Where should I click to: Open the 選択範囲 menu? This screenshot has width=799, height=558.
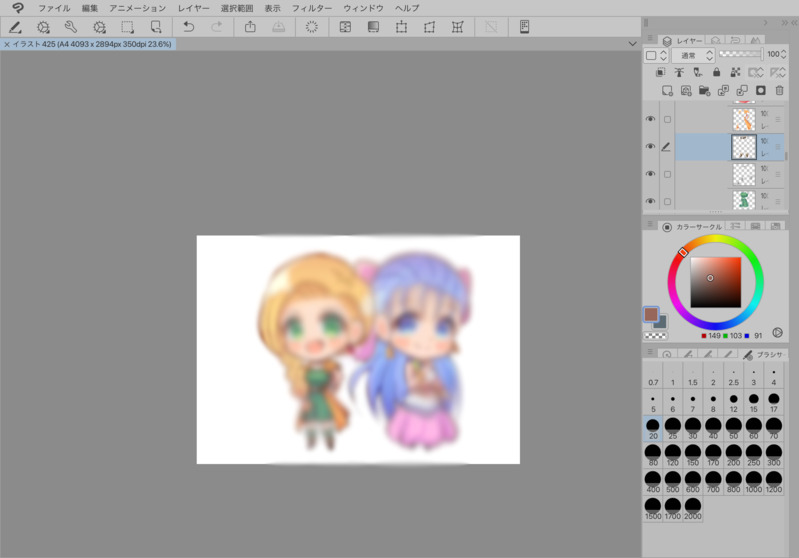tap(237, 8)
